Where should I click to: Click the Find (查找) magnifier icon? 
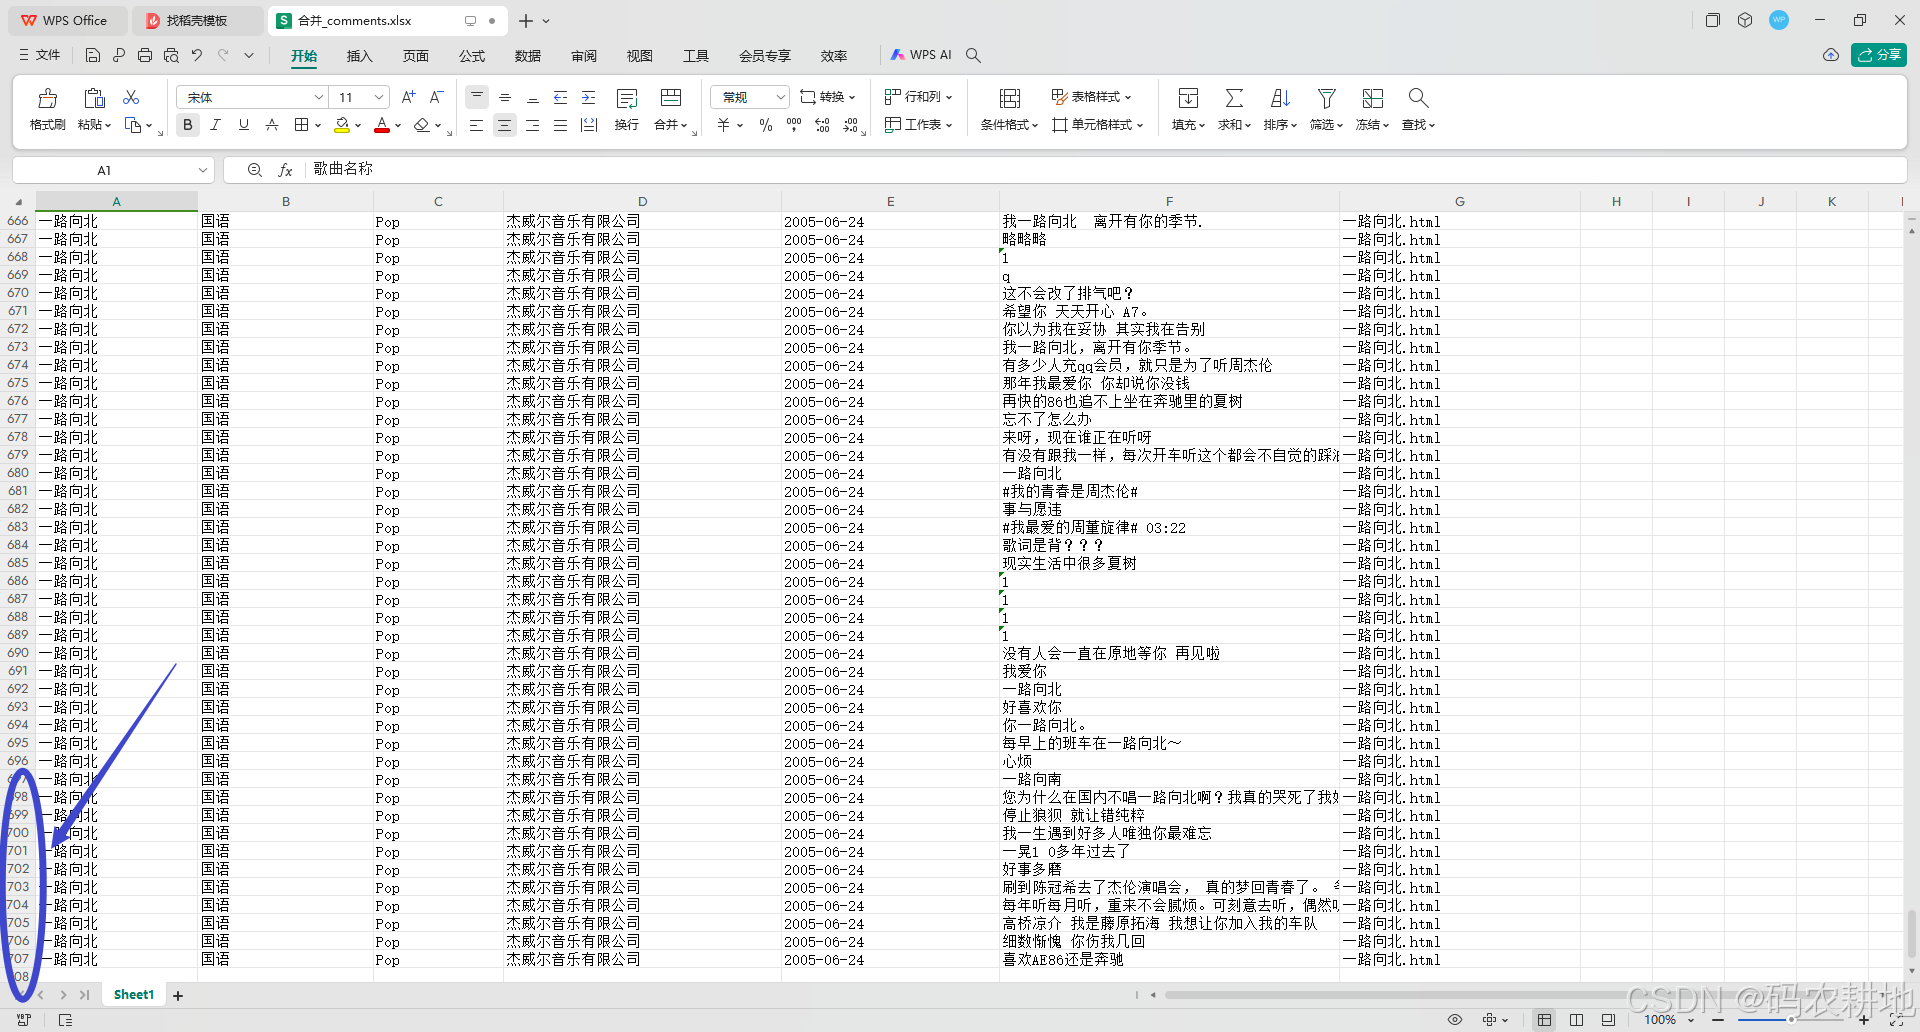tap(1418, 98)
